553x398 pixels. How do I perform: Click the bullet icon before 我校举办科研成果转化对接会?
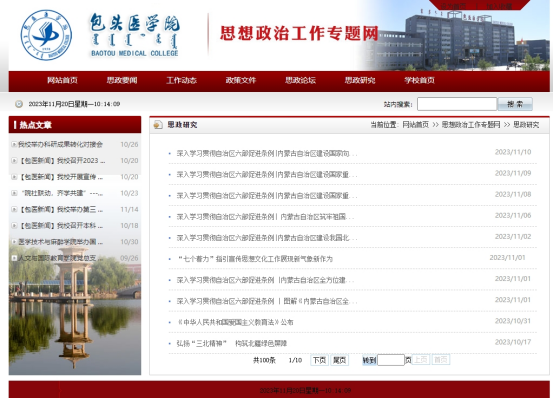coord(14,144)
